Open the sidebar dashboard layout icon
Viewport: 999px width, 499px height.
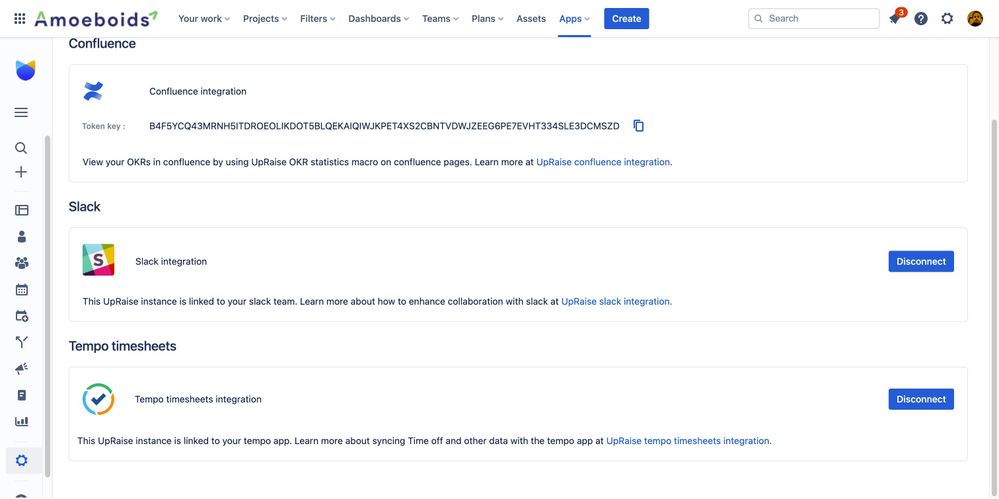coord(22,210)
